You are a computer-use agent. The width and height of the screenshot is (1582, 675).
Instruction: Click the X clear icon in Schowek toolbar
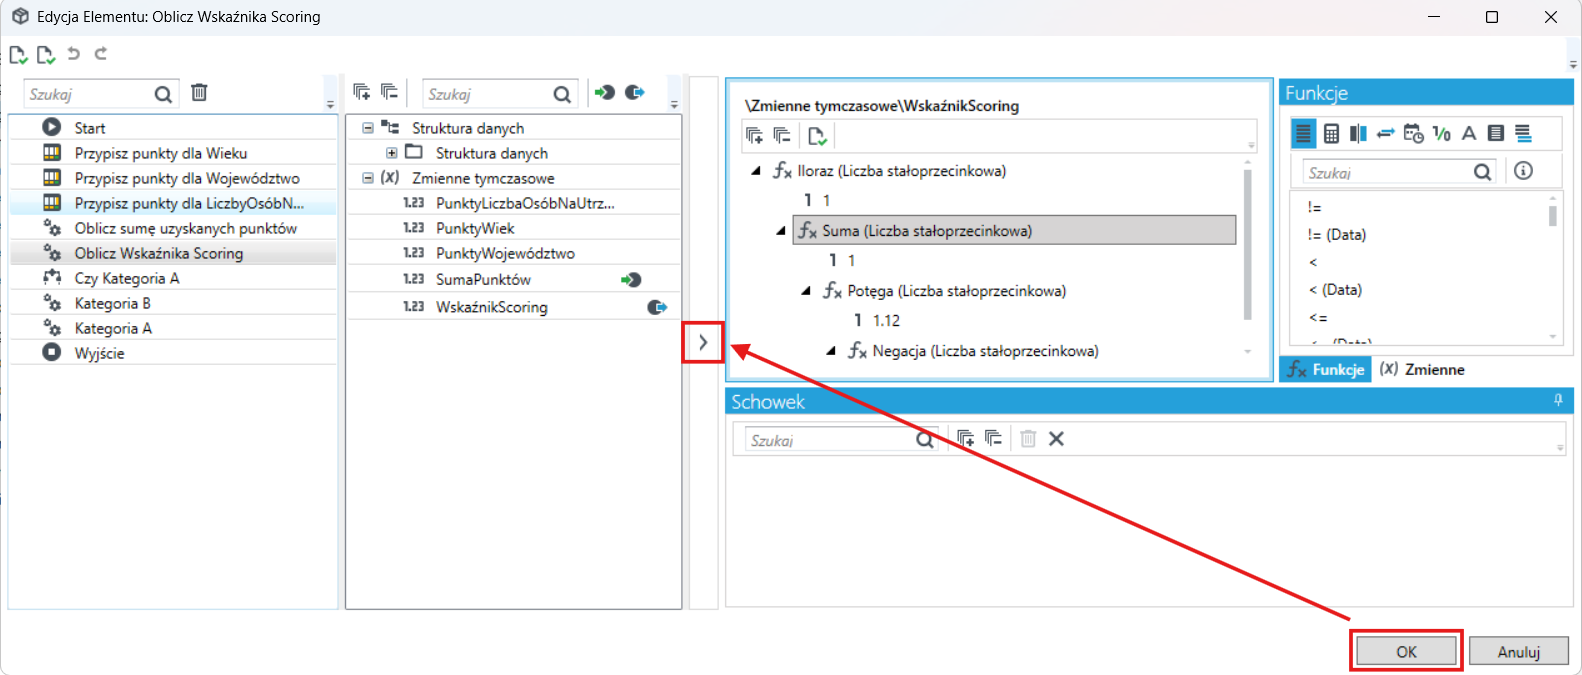click(1056, 439)
